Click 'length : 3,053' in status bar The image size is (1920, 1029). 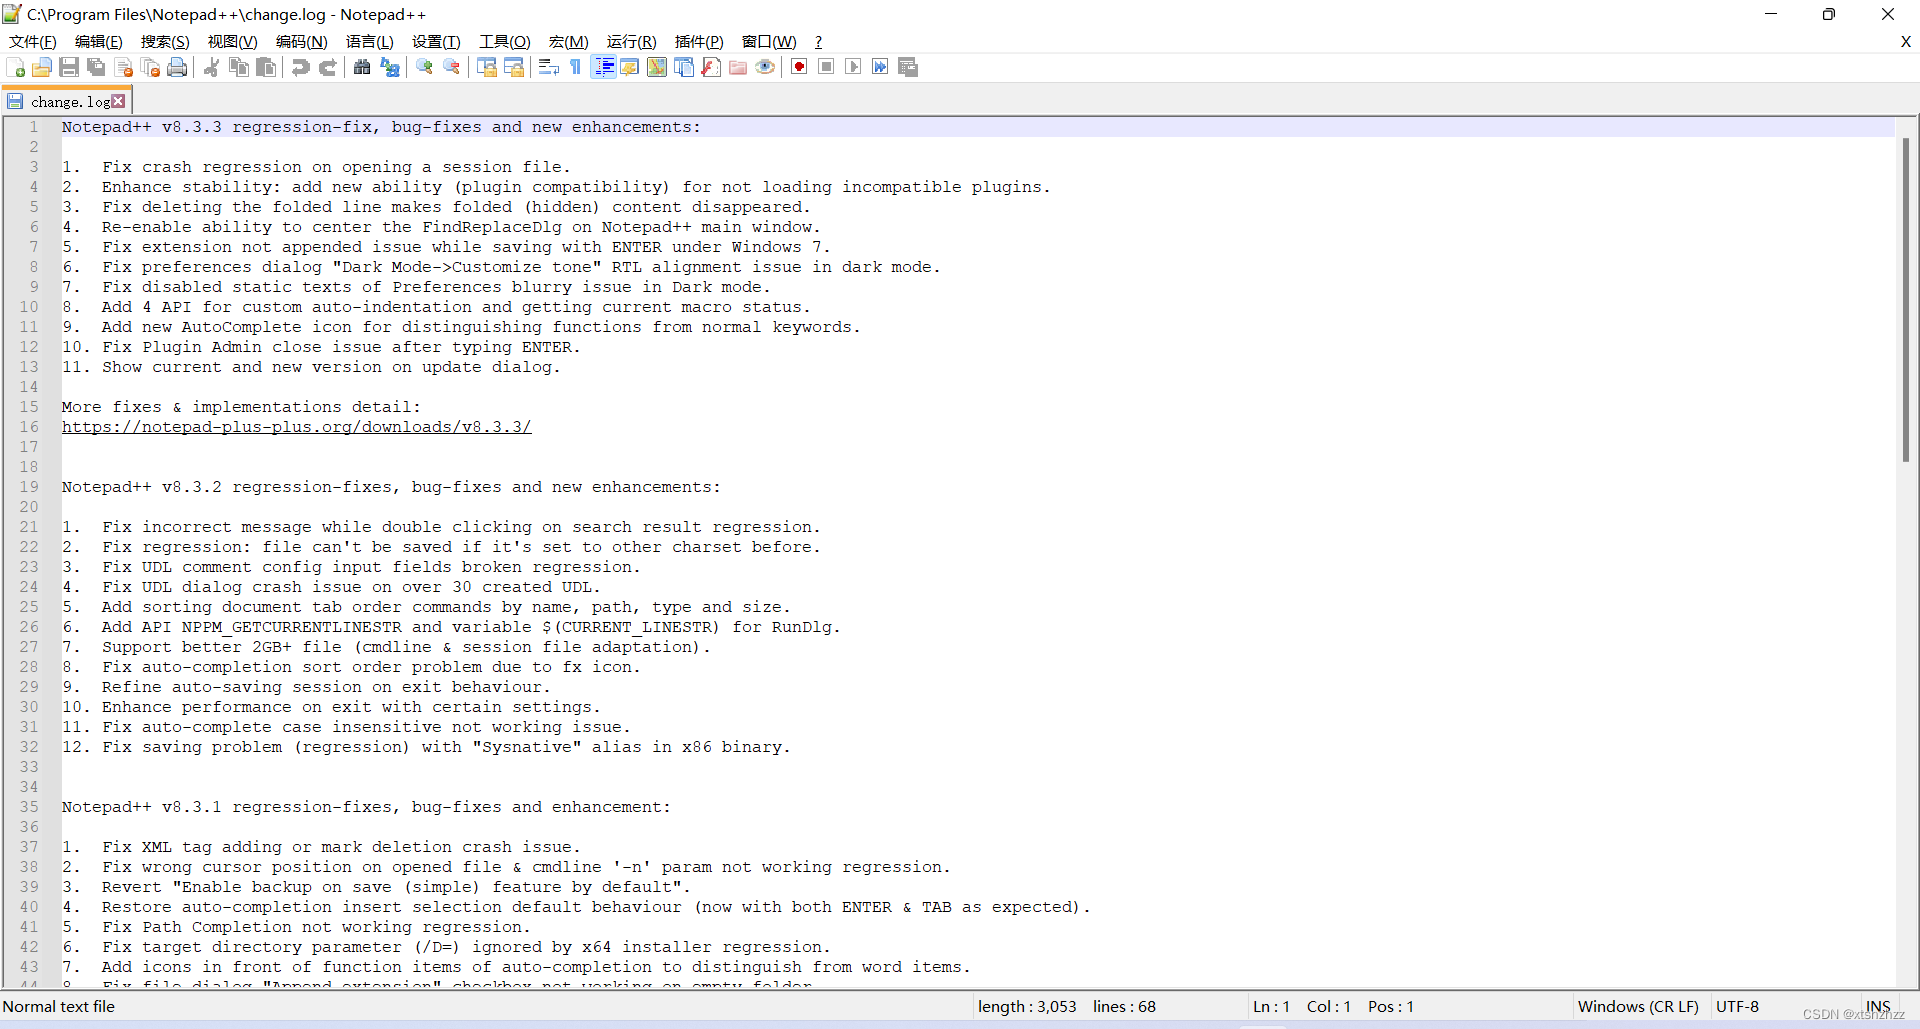tap(1027, 1006)
